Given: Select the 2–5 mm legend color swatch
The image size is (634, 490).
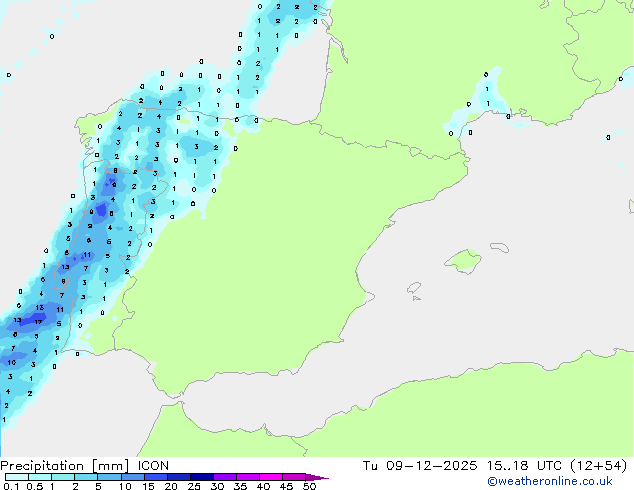Looking at the screenshot, I should pos(86,477).
